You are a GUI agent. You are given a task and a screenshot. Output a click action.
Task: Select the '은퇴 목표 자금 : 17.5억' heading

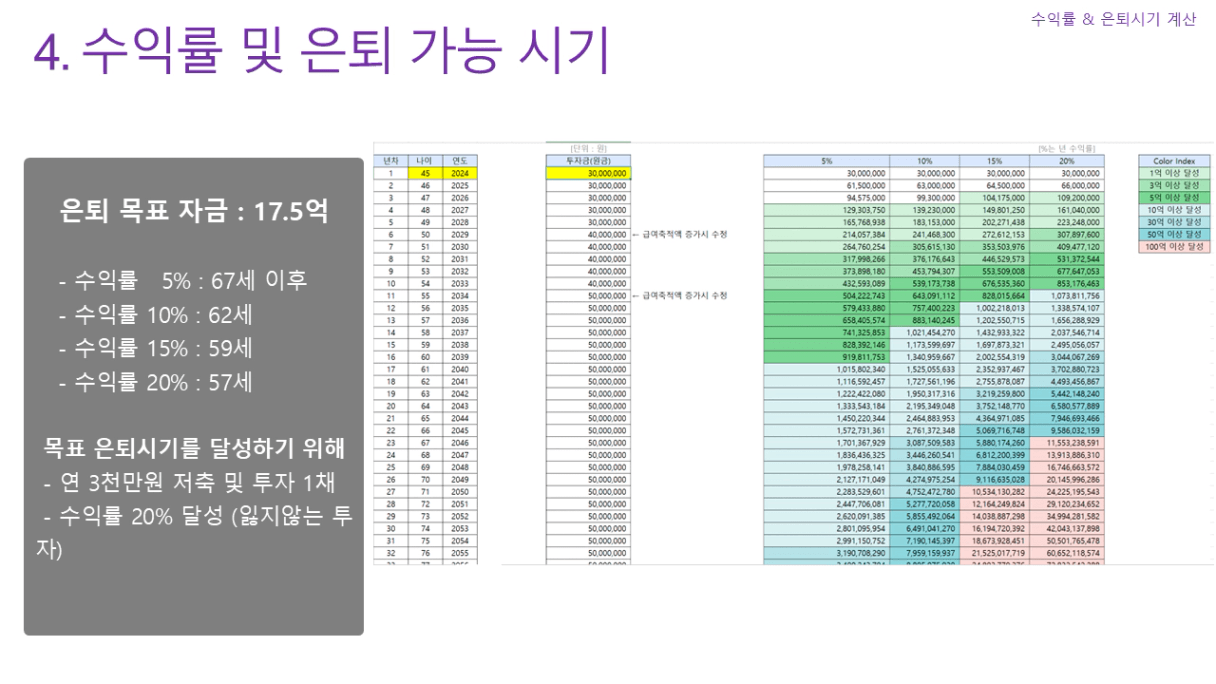click(193, 212)
